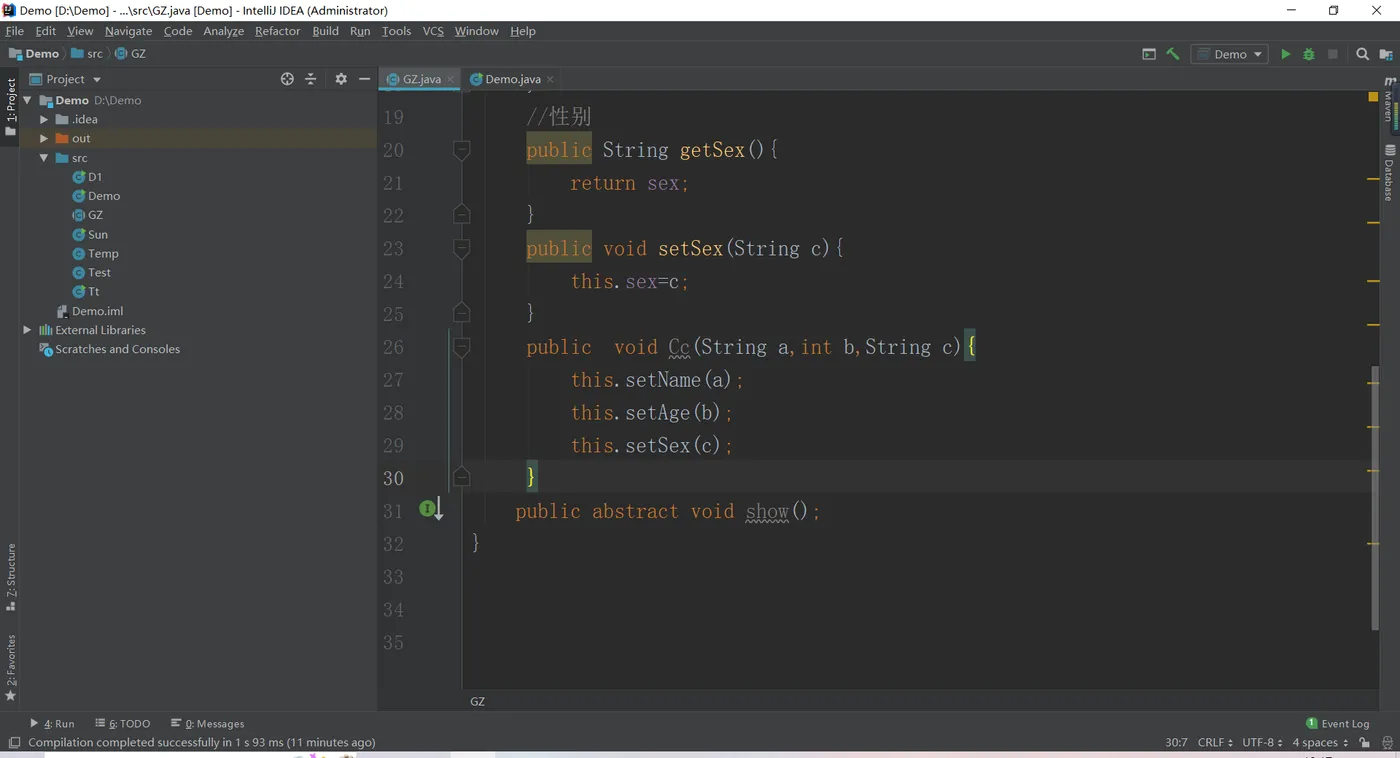Open the File menu
The height and width of the screenshot is (758, 1400).
(x=14, y=31)
